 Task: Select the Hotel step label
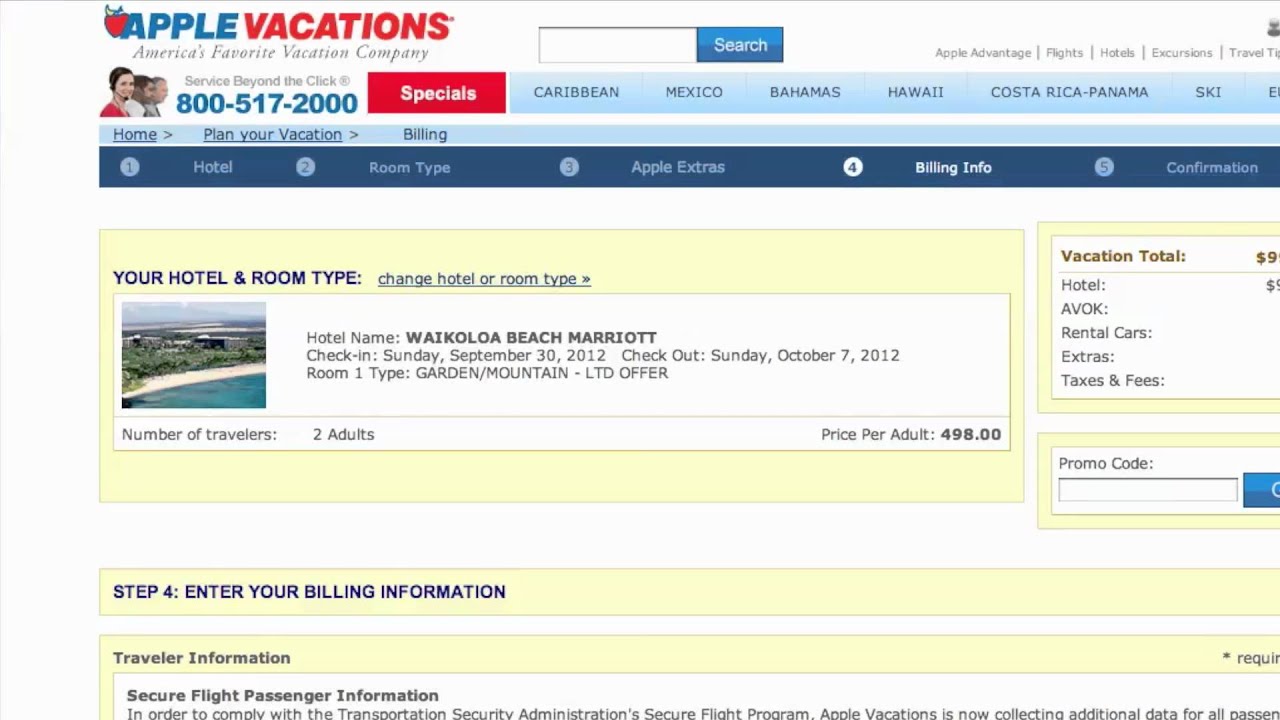click(213, 167)
